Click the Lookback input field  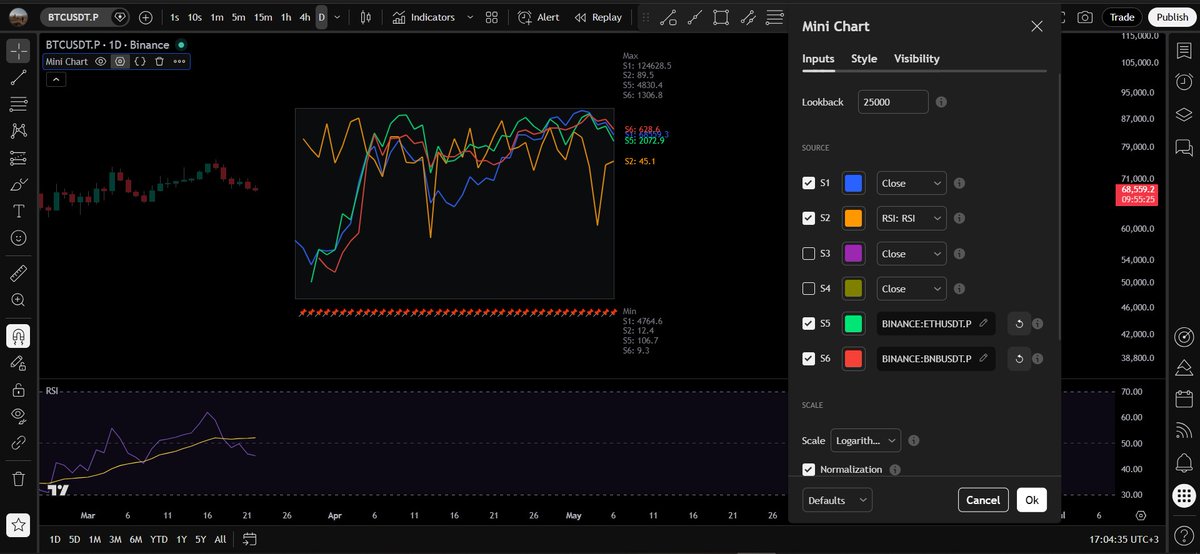point(893,102)
